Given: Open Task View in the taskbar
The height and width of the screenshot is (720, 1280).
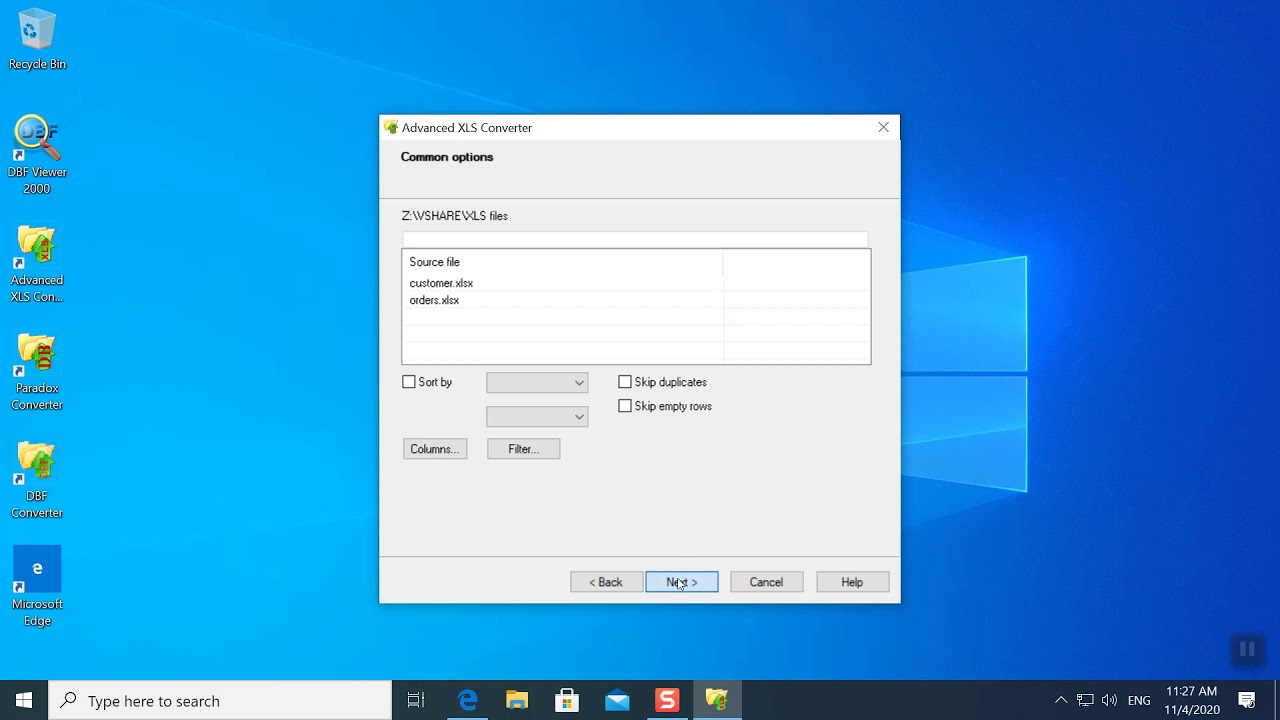Looking at the screenshot, I should point(416,700).
